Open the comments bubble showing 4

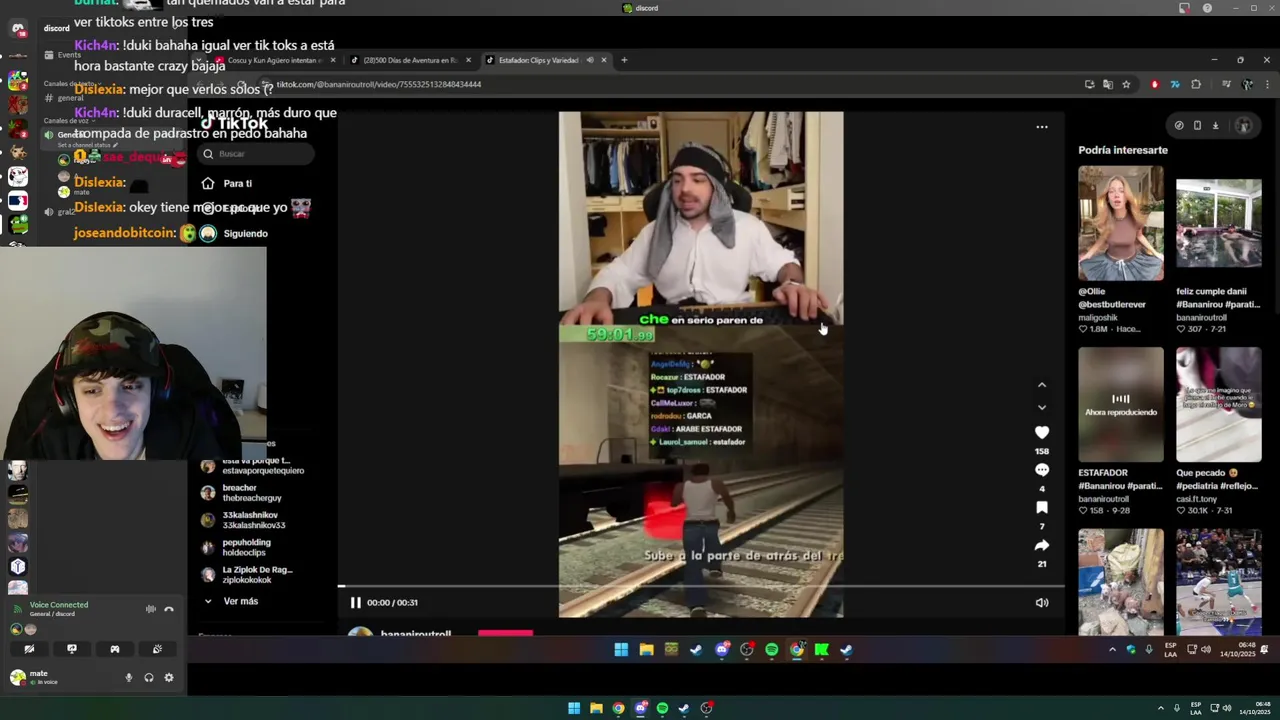[x=1041, y=470]
